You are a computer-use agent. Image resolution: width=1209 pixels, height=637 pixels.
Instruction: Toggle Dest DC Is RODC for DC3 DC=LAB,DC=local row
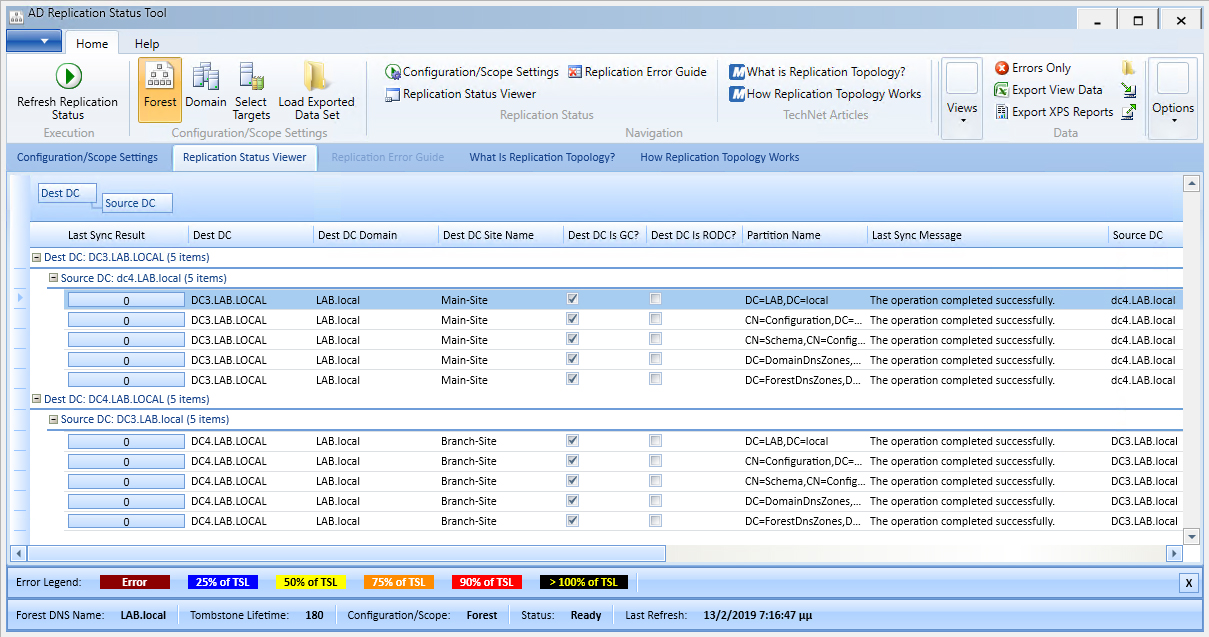point(655,299)
